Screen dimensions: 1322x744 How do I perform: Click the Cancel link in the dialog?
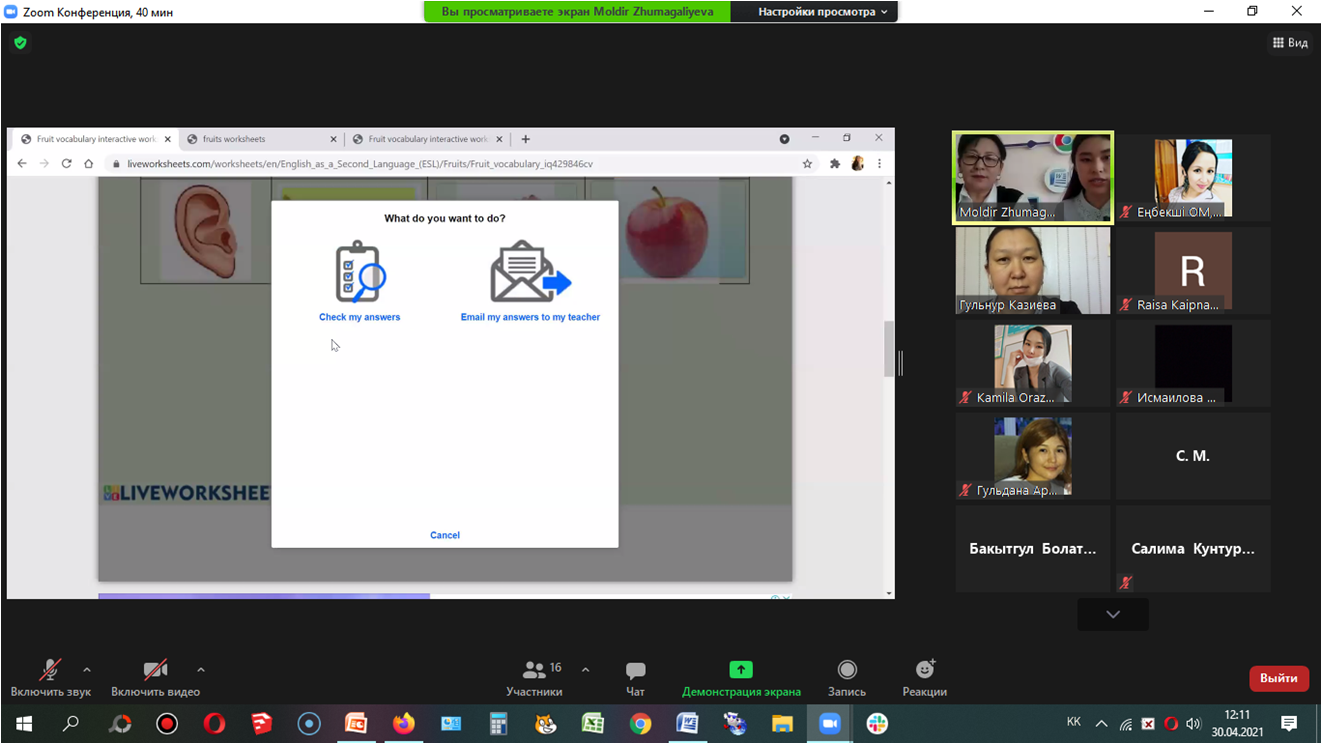(445, 535)
